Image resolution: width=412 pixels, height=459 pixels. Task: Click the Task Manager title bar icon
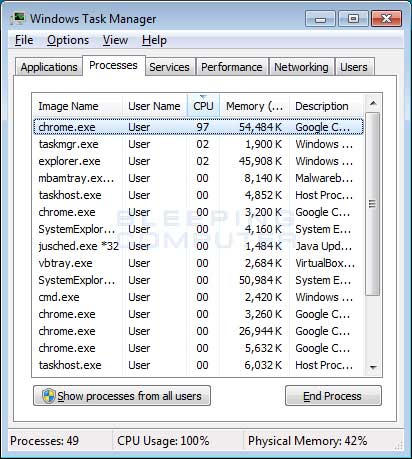[x=17, y=18]
